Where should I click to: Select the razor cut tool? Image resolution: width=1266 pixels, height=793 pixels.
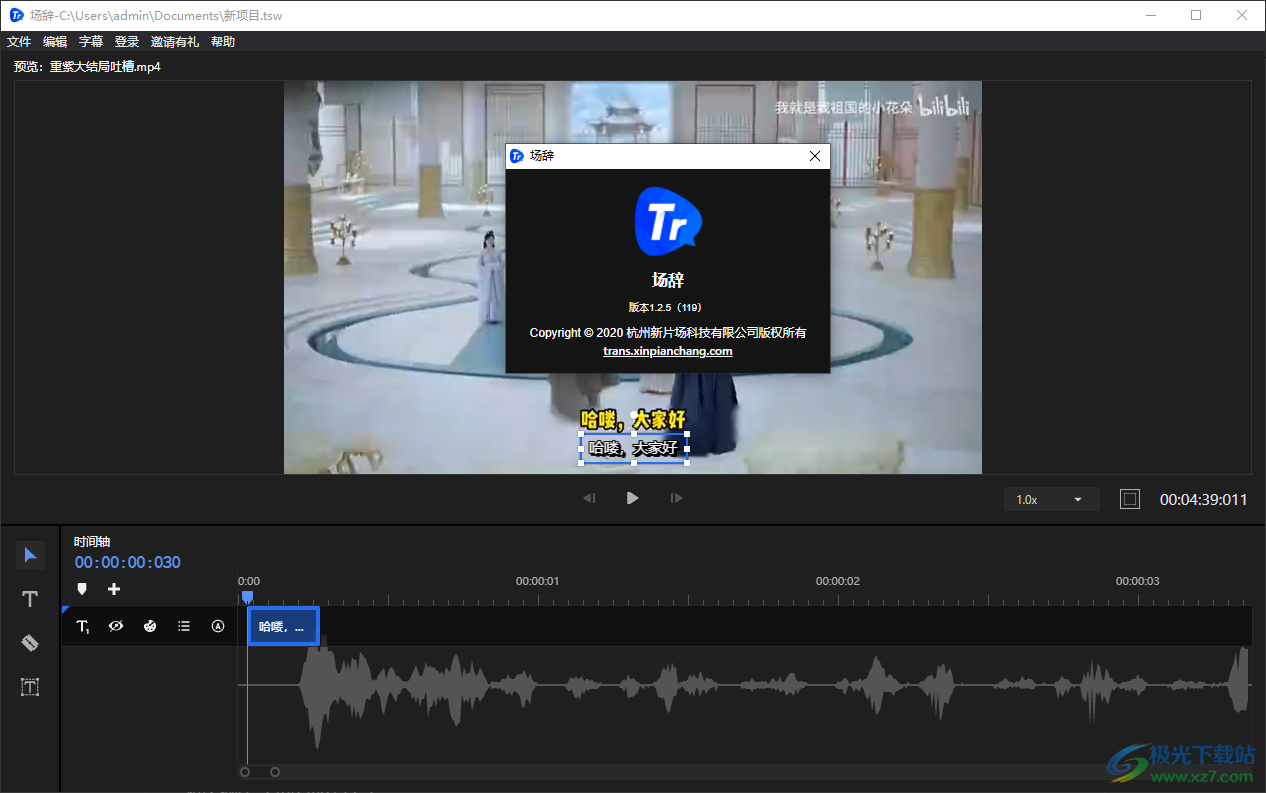[30, 643]
